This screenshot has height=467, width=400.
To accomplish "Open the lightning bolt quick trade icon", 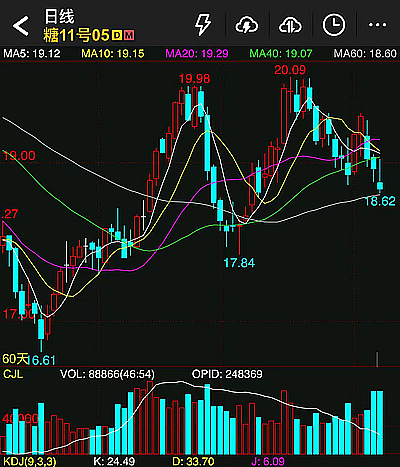I will [x=203, y=25].
